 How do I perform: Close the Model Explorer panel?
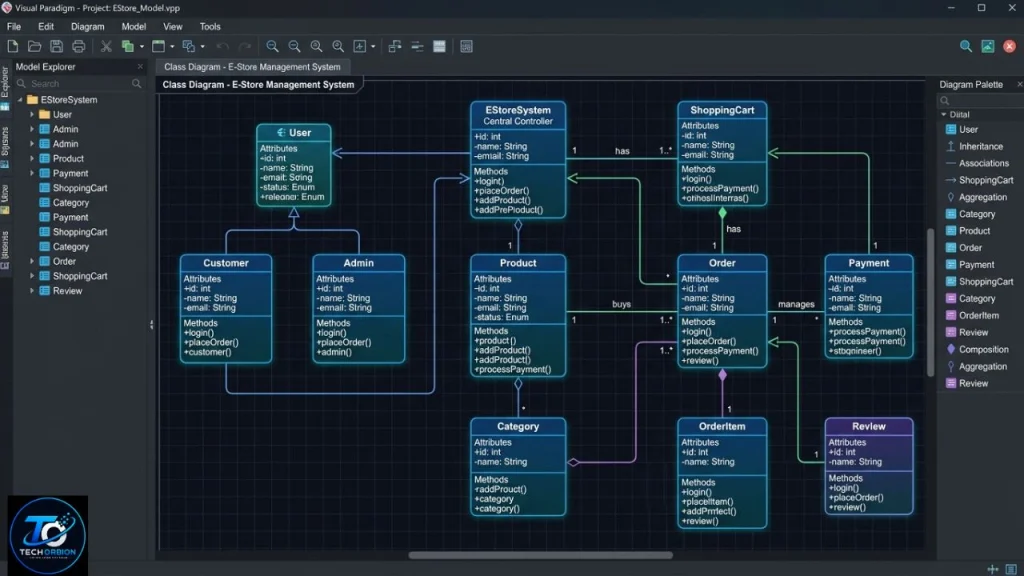[140, 67]
